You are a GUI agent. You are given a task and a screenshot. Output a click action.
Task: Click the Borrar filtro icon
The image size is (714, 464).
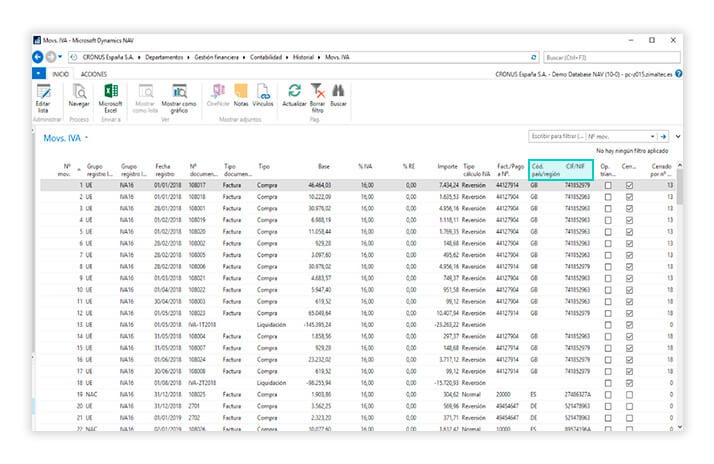[318, 92]
